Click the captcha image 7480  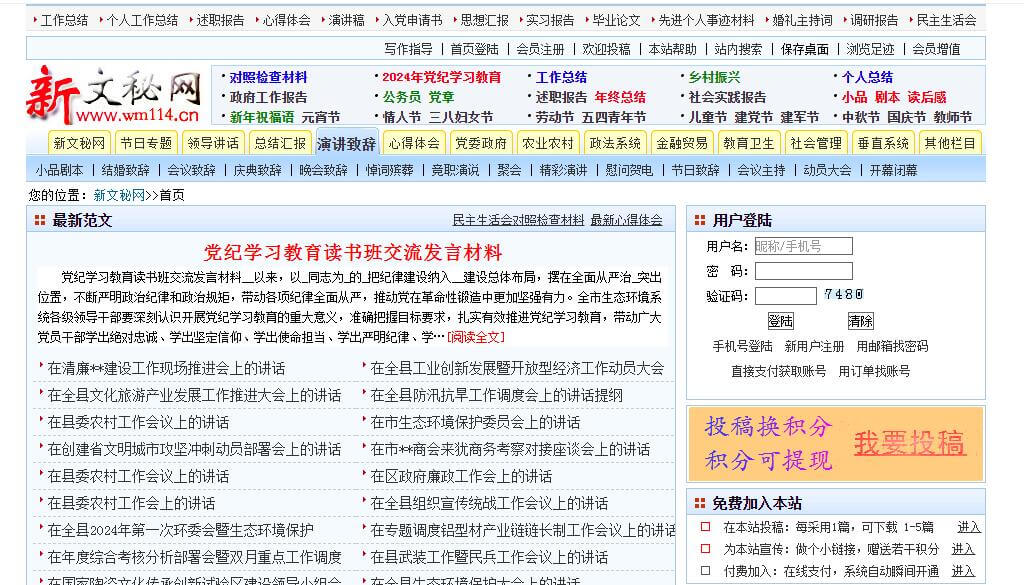coord(843,294)
